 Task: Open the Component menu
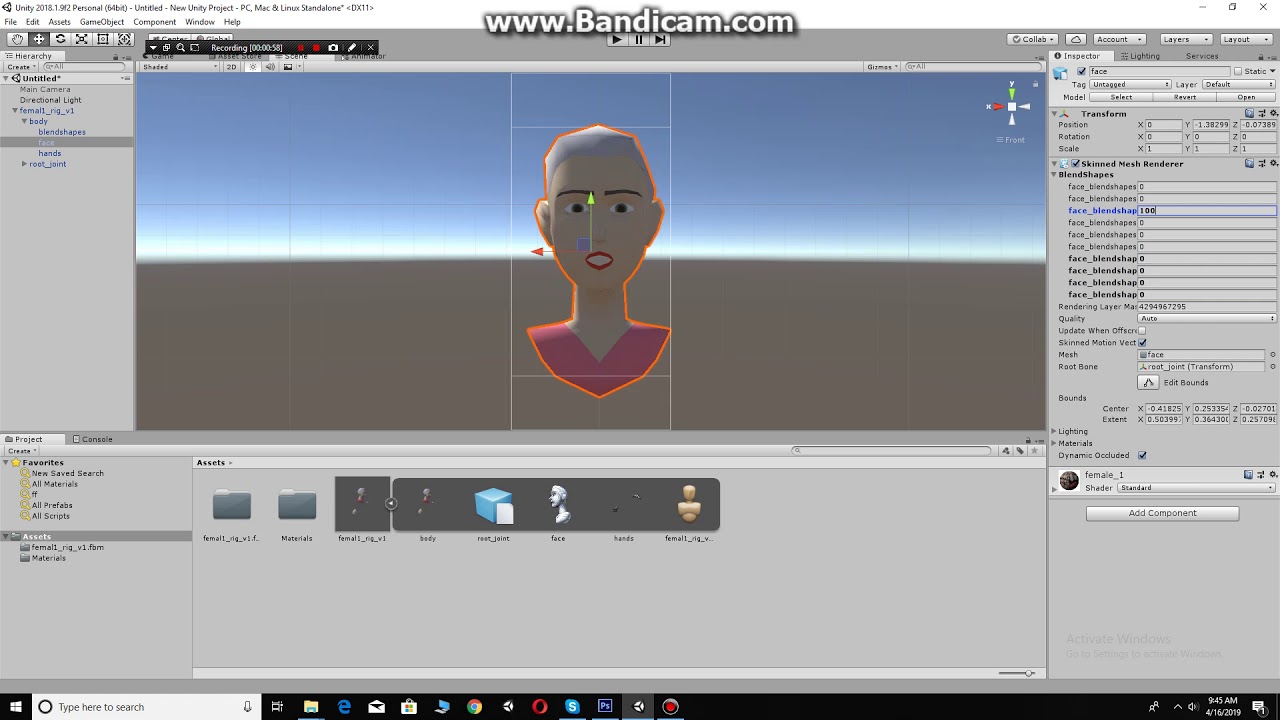(x=154, y=22)
